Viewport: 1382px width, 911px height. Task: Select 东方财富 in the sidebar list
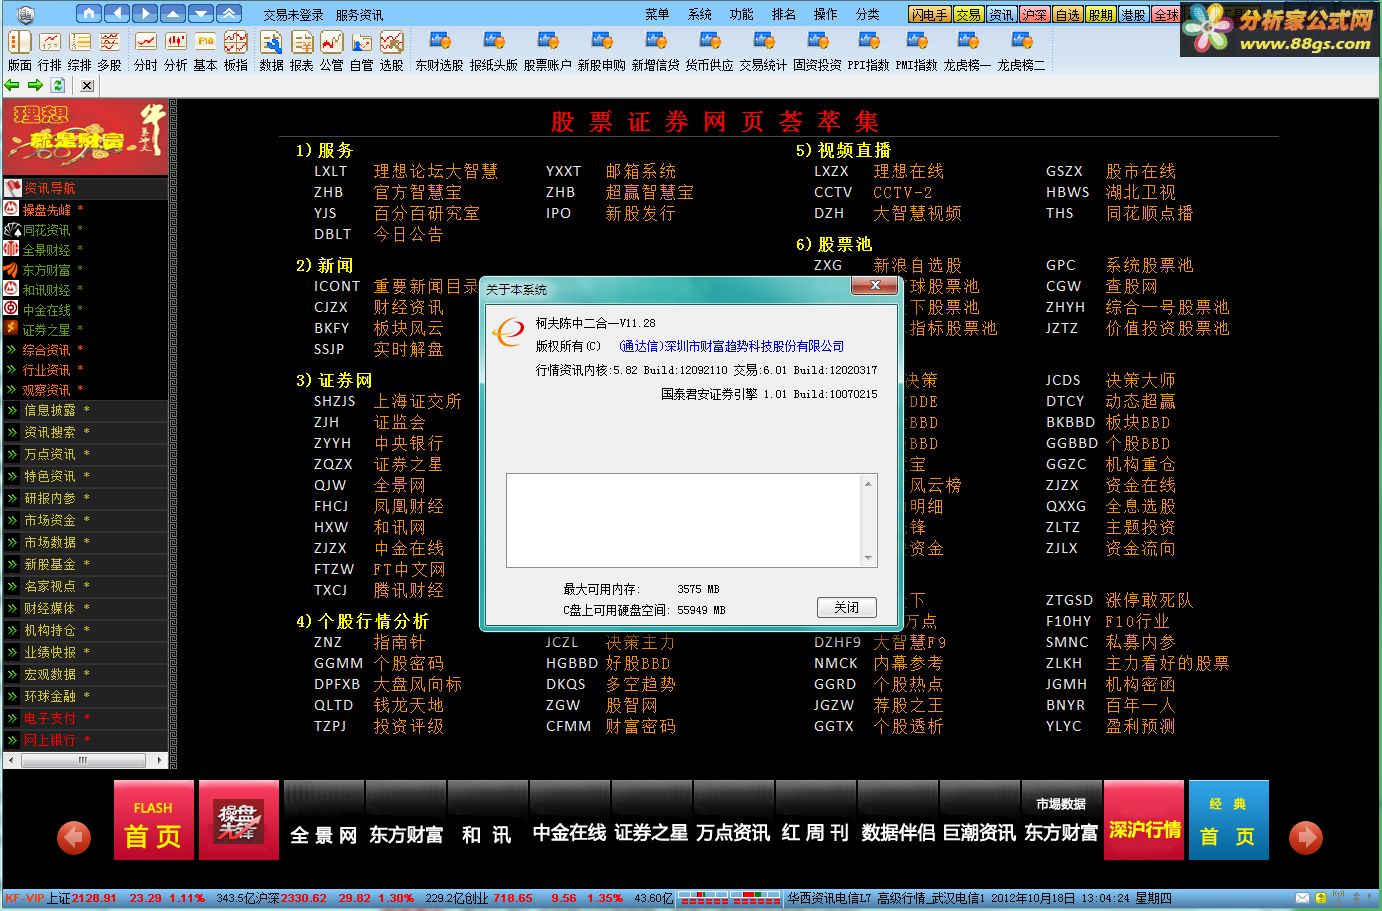47,270
